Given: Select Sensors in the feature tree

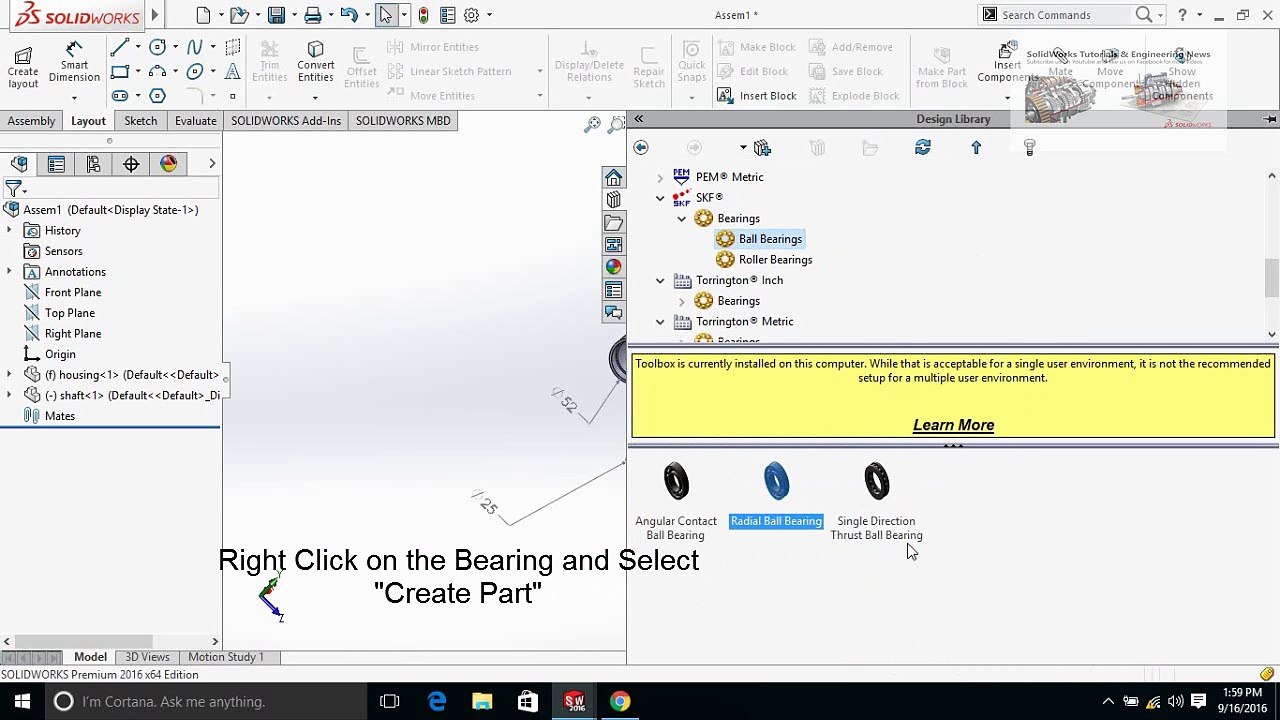Looking at the screenshot, I should tap(63, 251).
